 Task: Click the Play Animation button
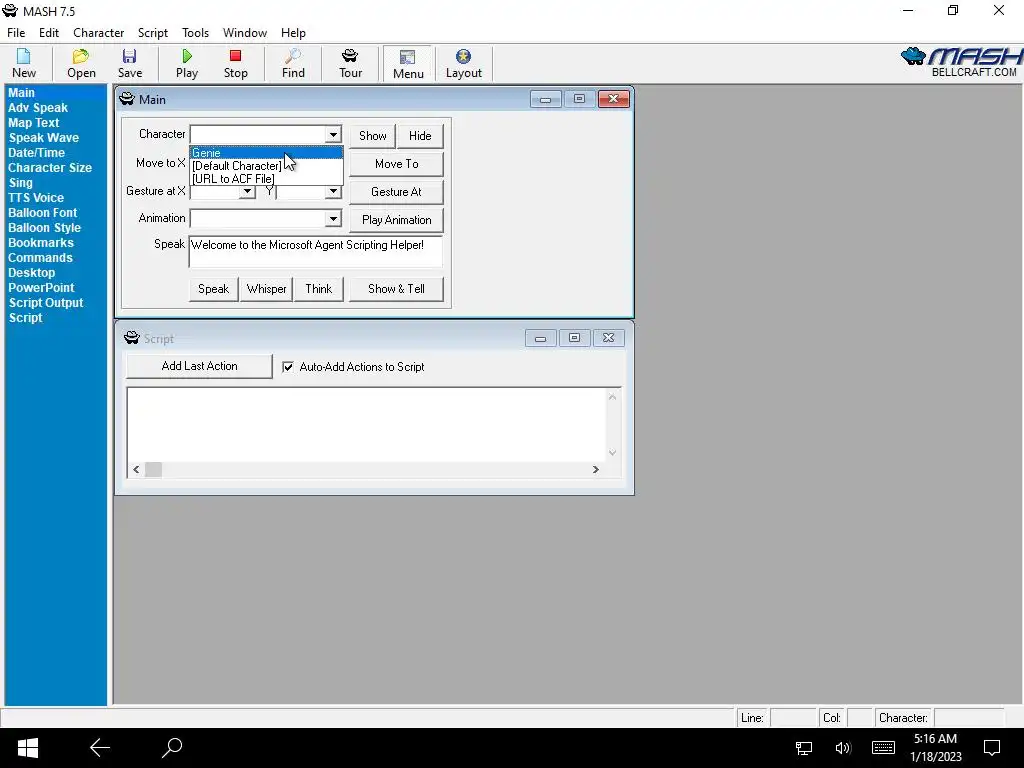[396, 220]
